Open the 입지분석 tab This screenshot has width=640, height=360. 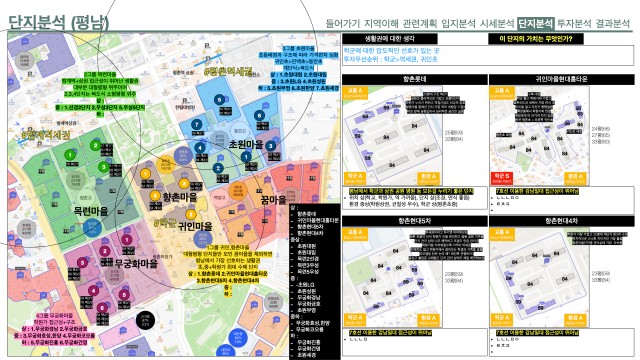point(458,23)
